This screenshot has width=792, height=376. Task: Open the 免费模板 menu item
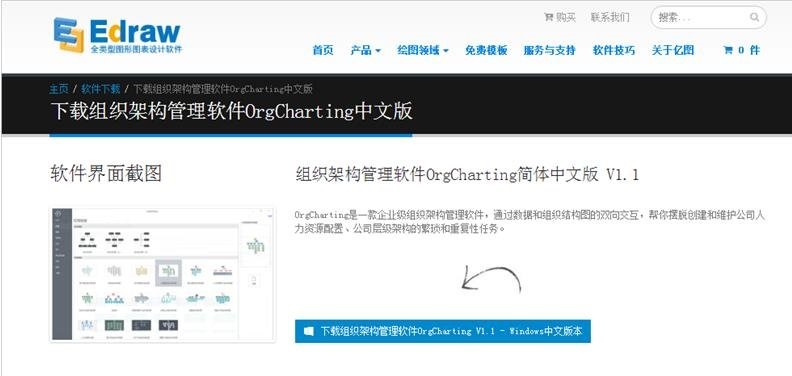click(x=486, y=50)
